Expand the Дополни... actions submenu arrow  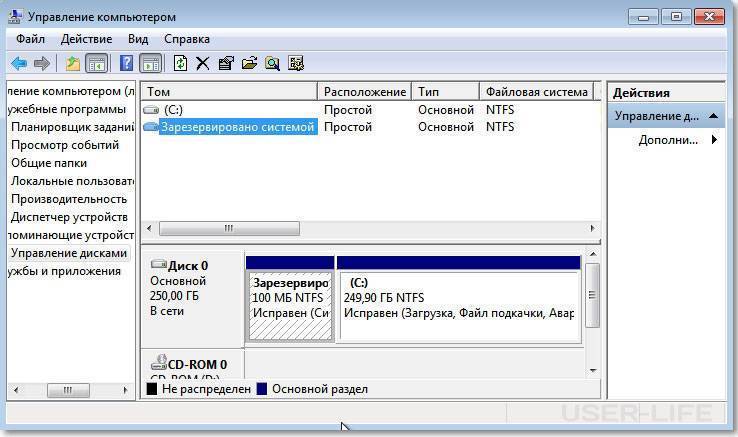tap(714, 139)
